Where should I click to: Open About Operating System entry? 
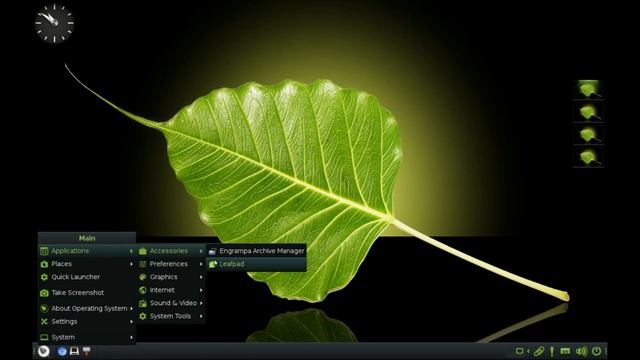(87, 309)
